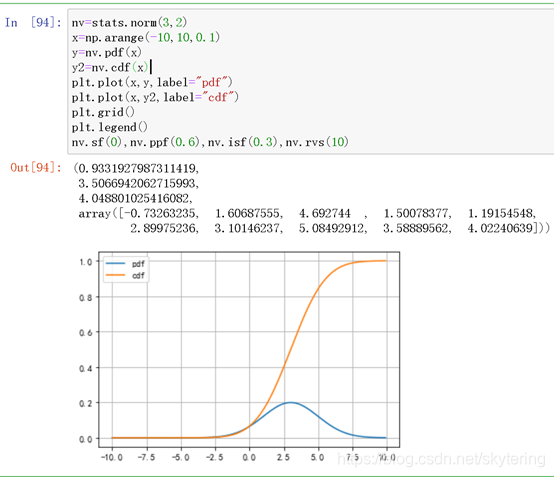Viewport: 554px width, 477px height.
Task: Click the pdf legend entry
Action: [126, 264]
